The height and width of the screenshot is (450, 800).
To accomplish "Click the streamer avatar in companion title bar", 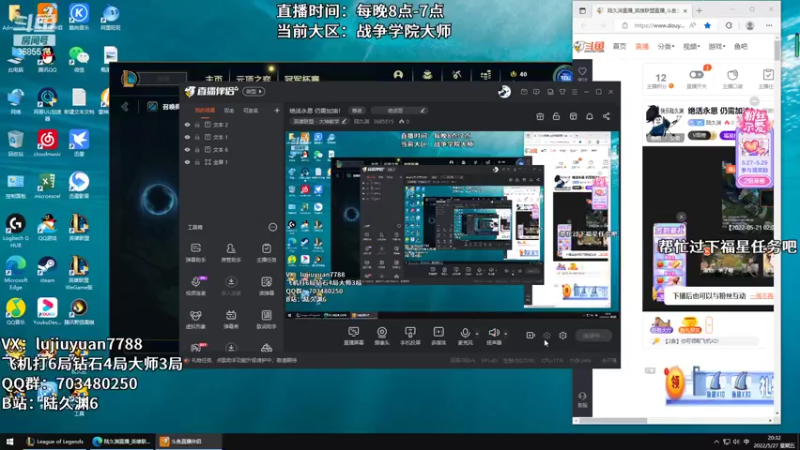I will pyautogui.click(x=504, y=91).
